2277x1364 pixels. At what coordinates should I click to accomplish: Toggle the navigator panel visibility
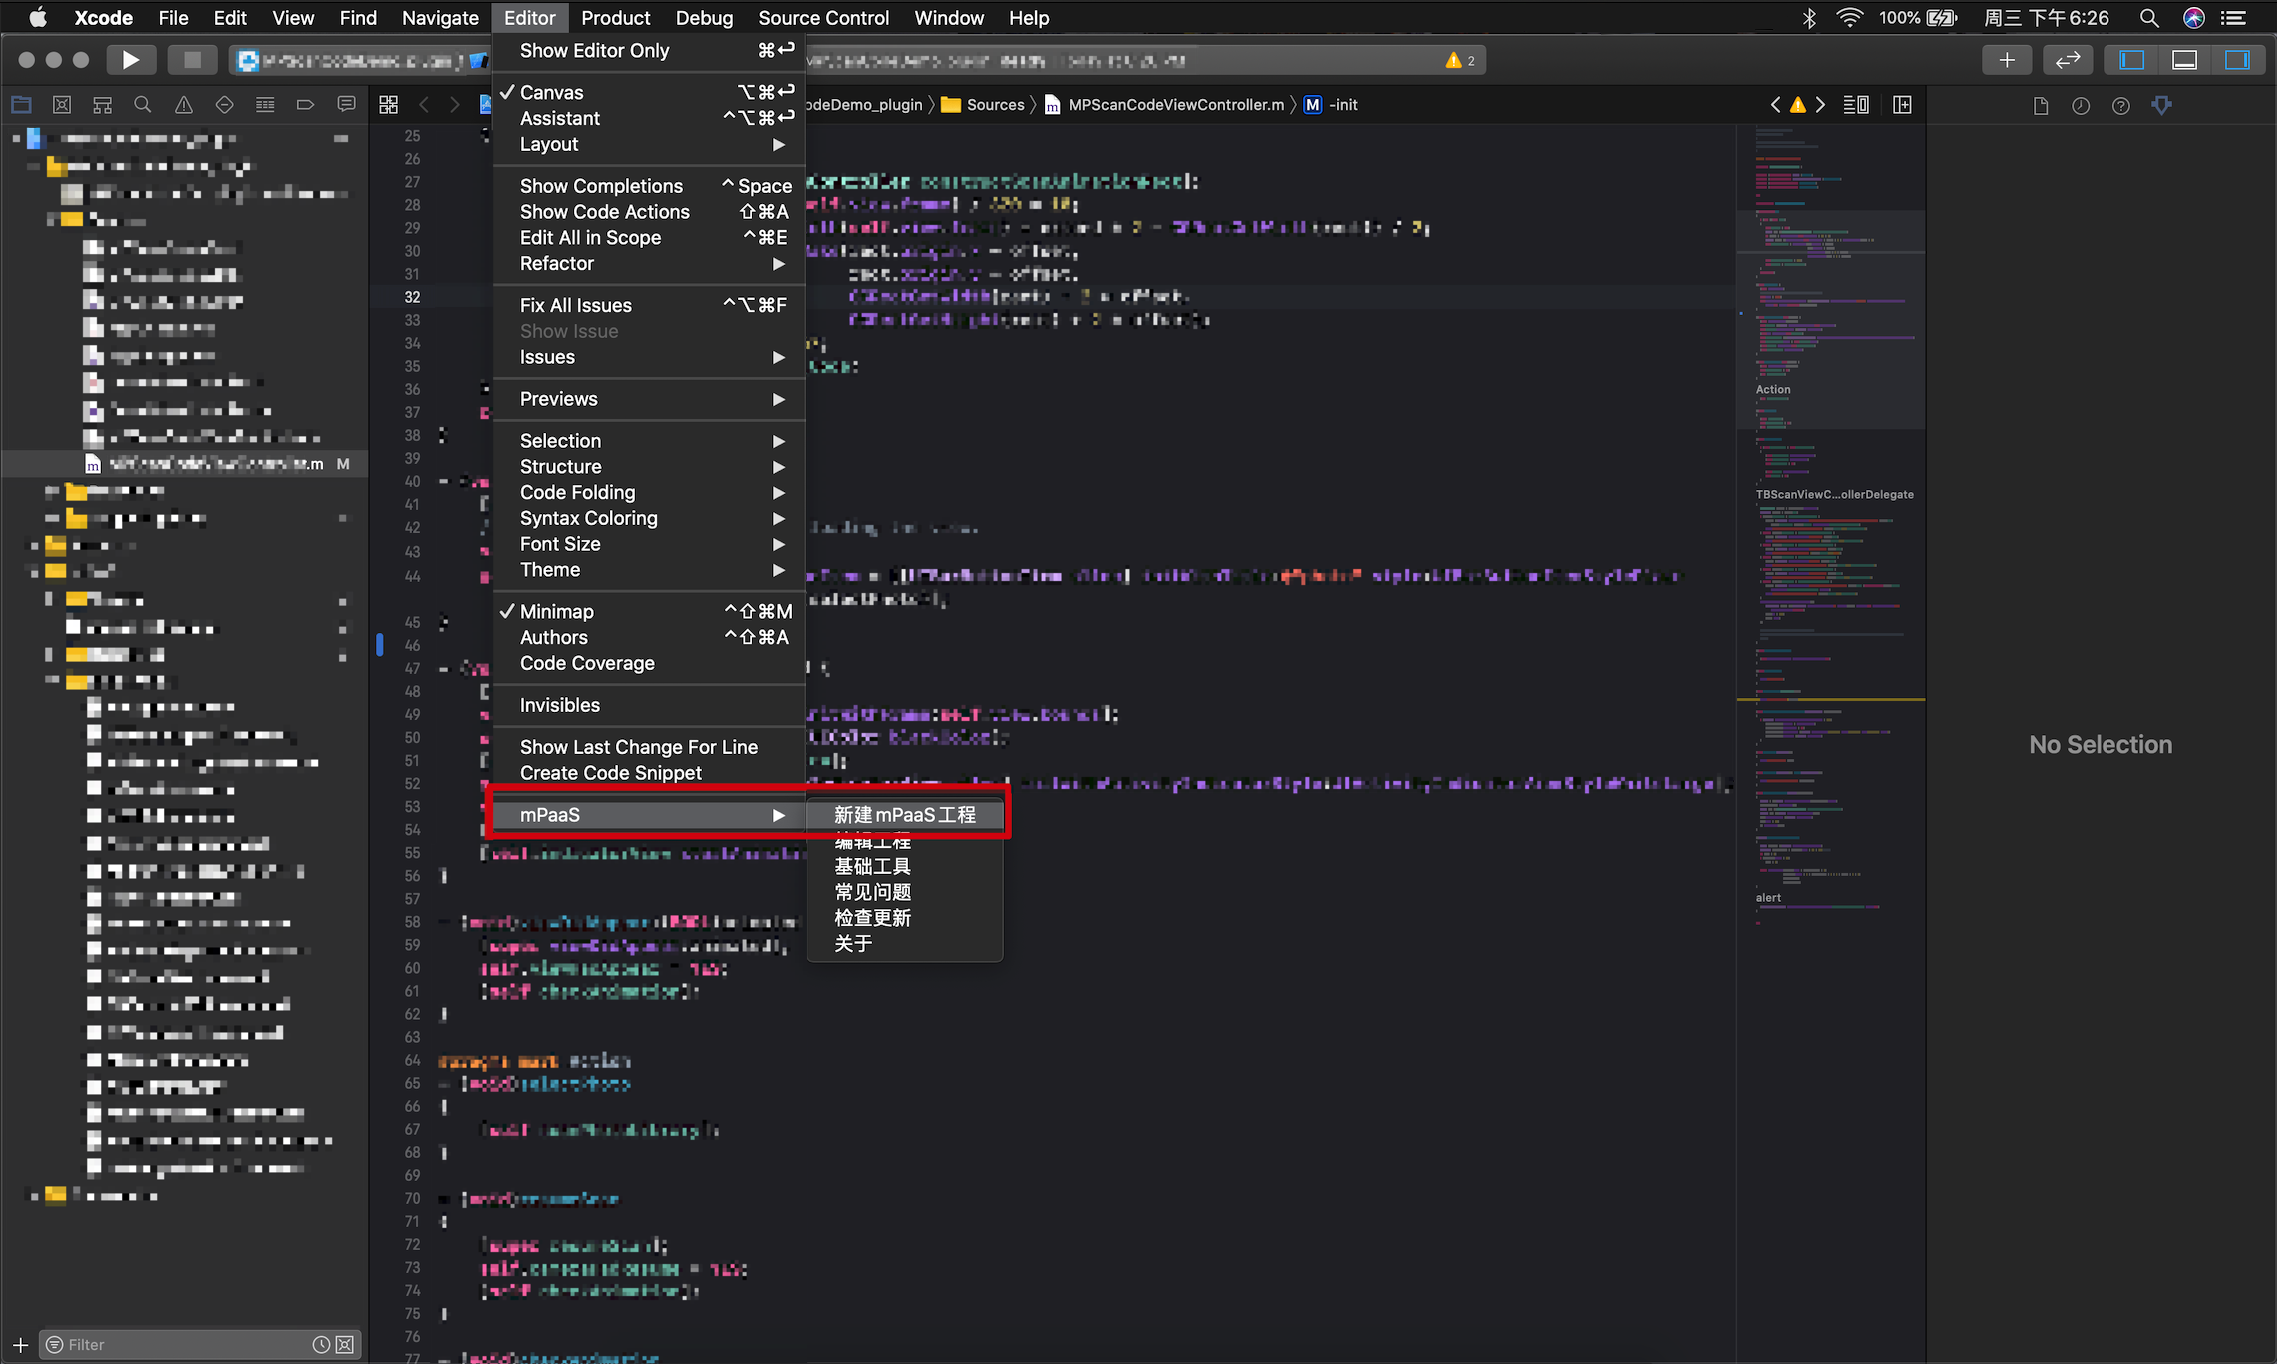tap(2131, 60)
